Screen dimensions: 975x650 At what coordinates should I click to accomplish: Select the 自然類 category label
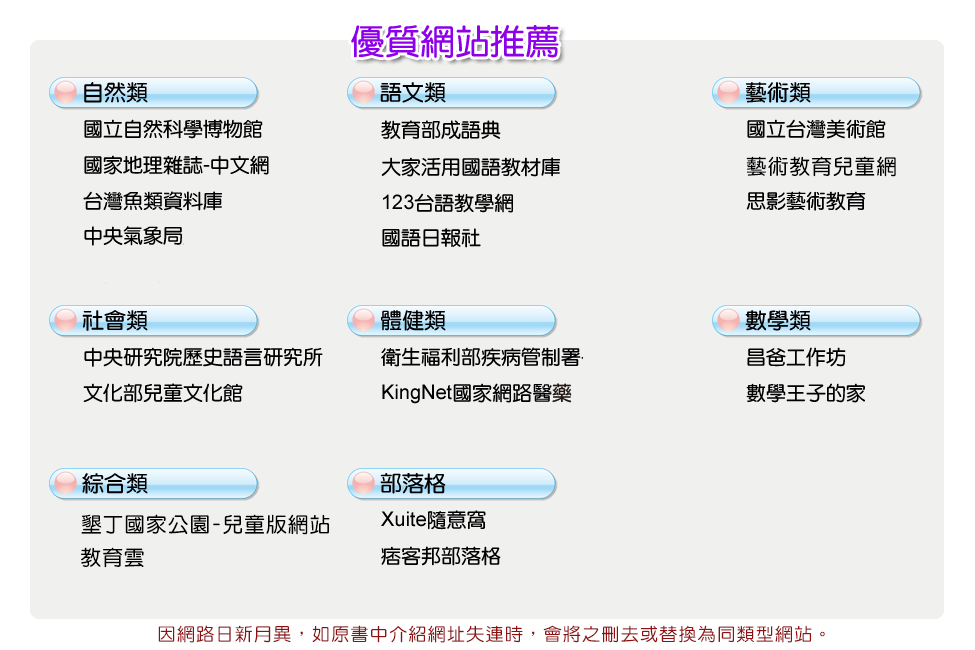tap(115, 93)
